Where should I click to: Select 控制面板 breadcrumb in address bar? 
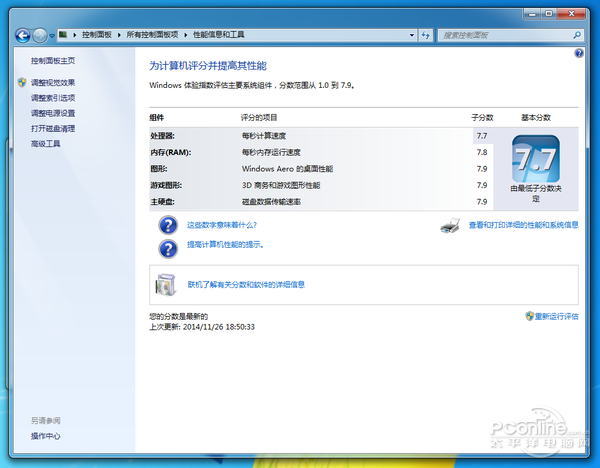click(96, 35)
